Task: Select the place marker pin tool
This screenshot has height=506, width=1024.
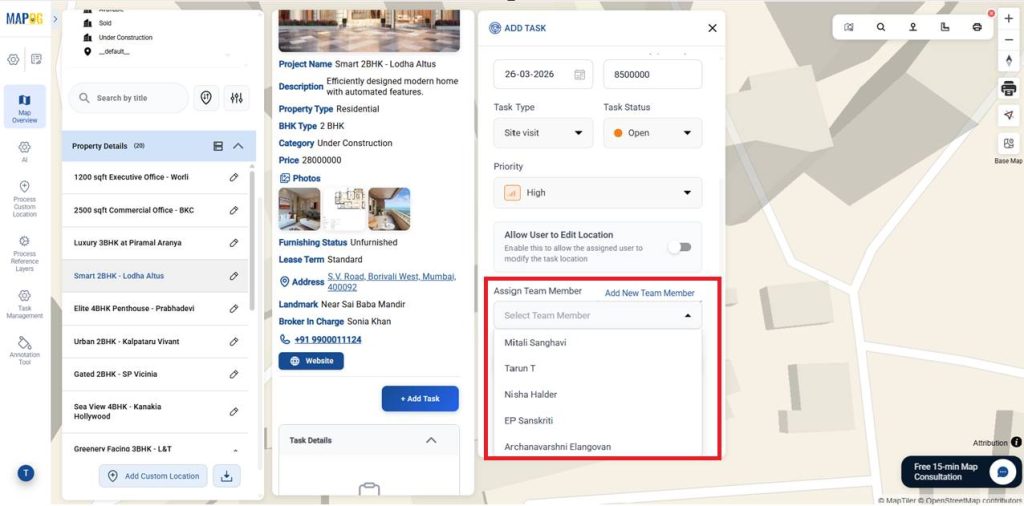Action: pyautogui.click(x=913, y=27)
